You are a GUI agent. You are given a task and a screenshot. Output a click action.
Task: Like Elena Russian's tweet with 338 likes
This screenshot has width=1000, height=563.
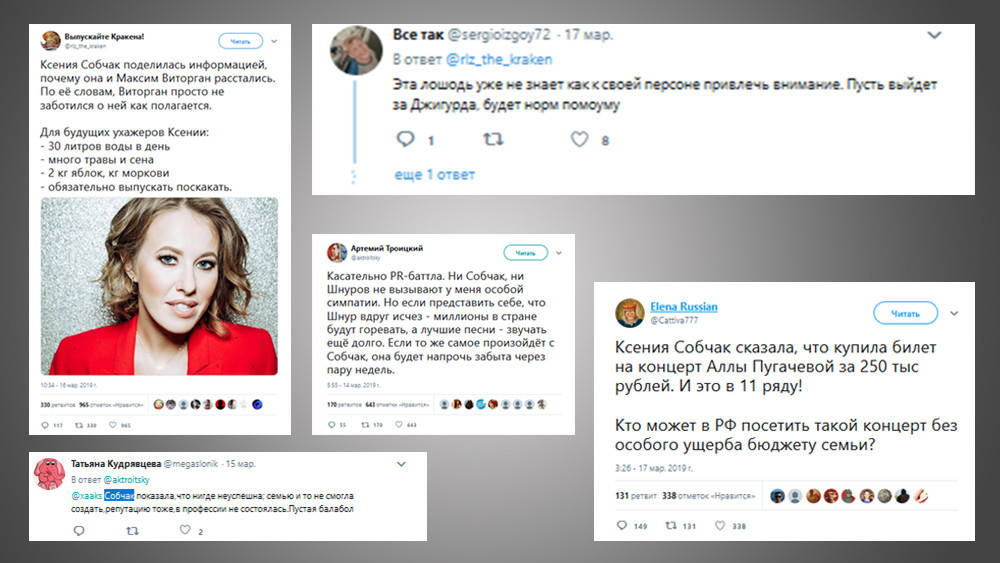[719, 525]
